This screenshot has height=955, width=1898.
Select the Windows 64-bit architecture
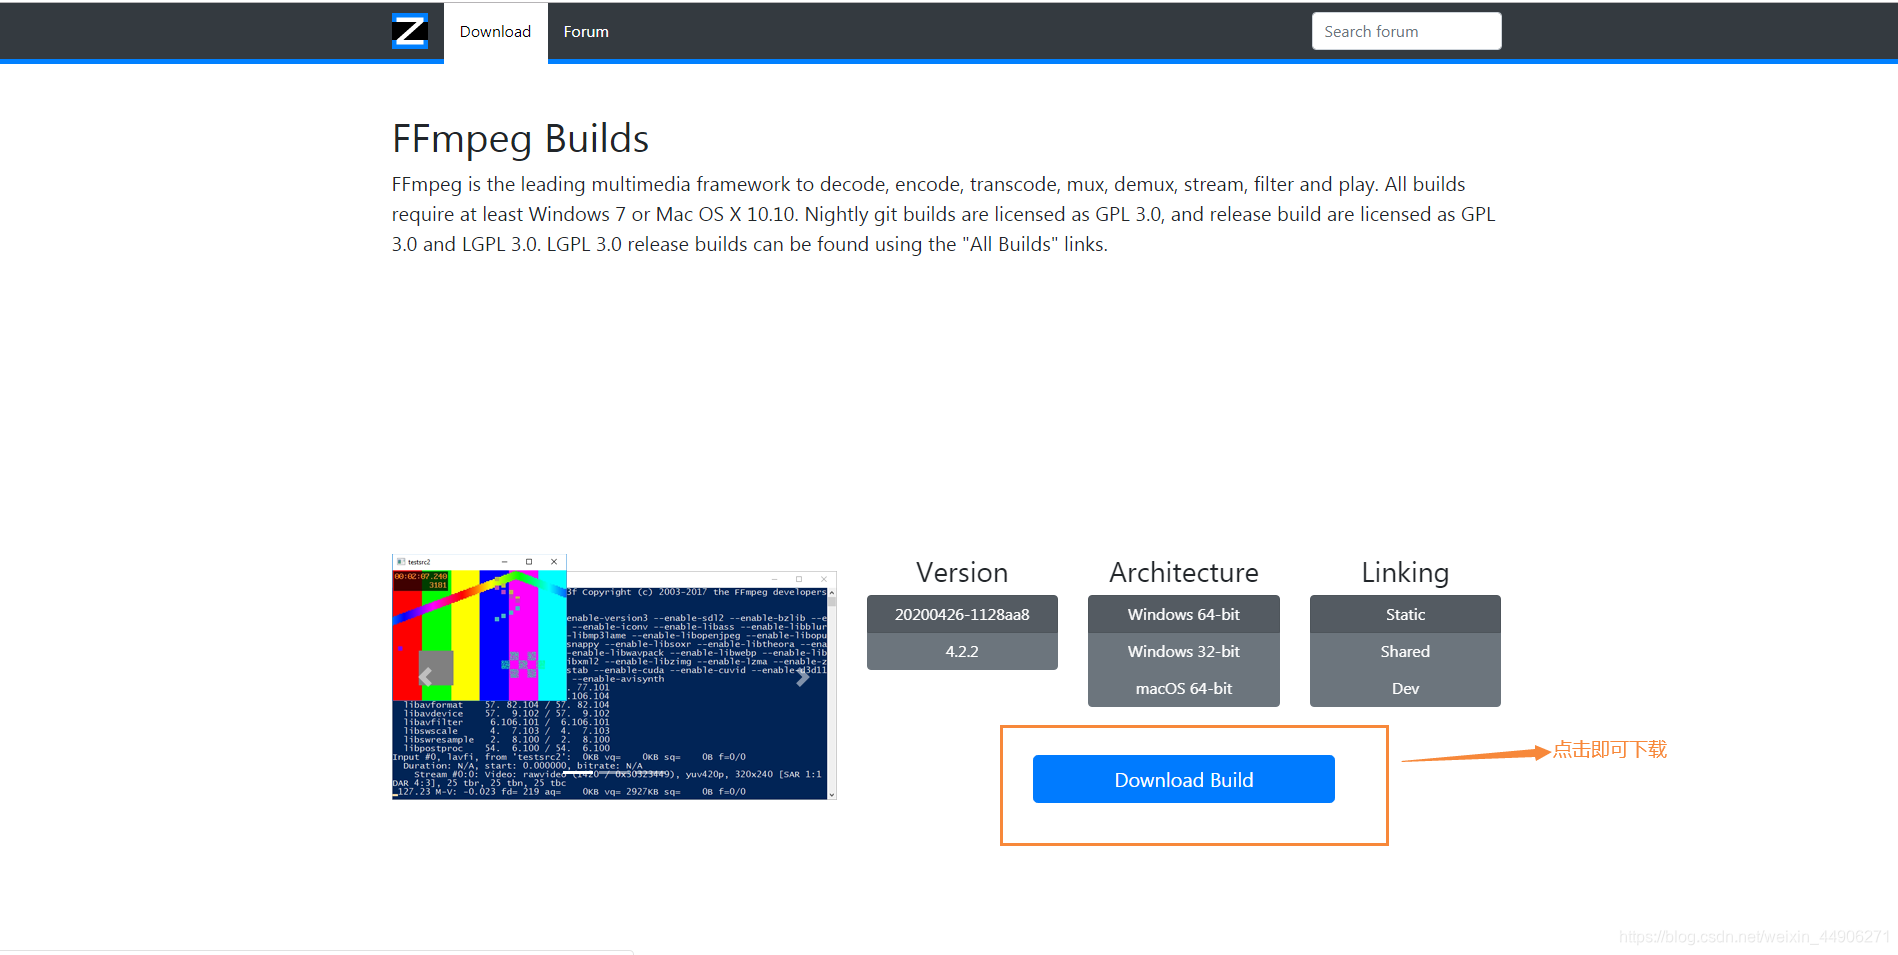click(x=1183, y=614)
